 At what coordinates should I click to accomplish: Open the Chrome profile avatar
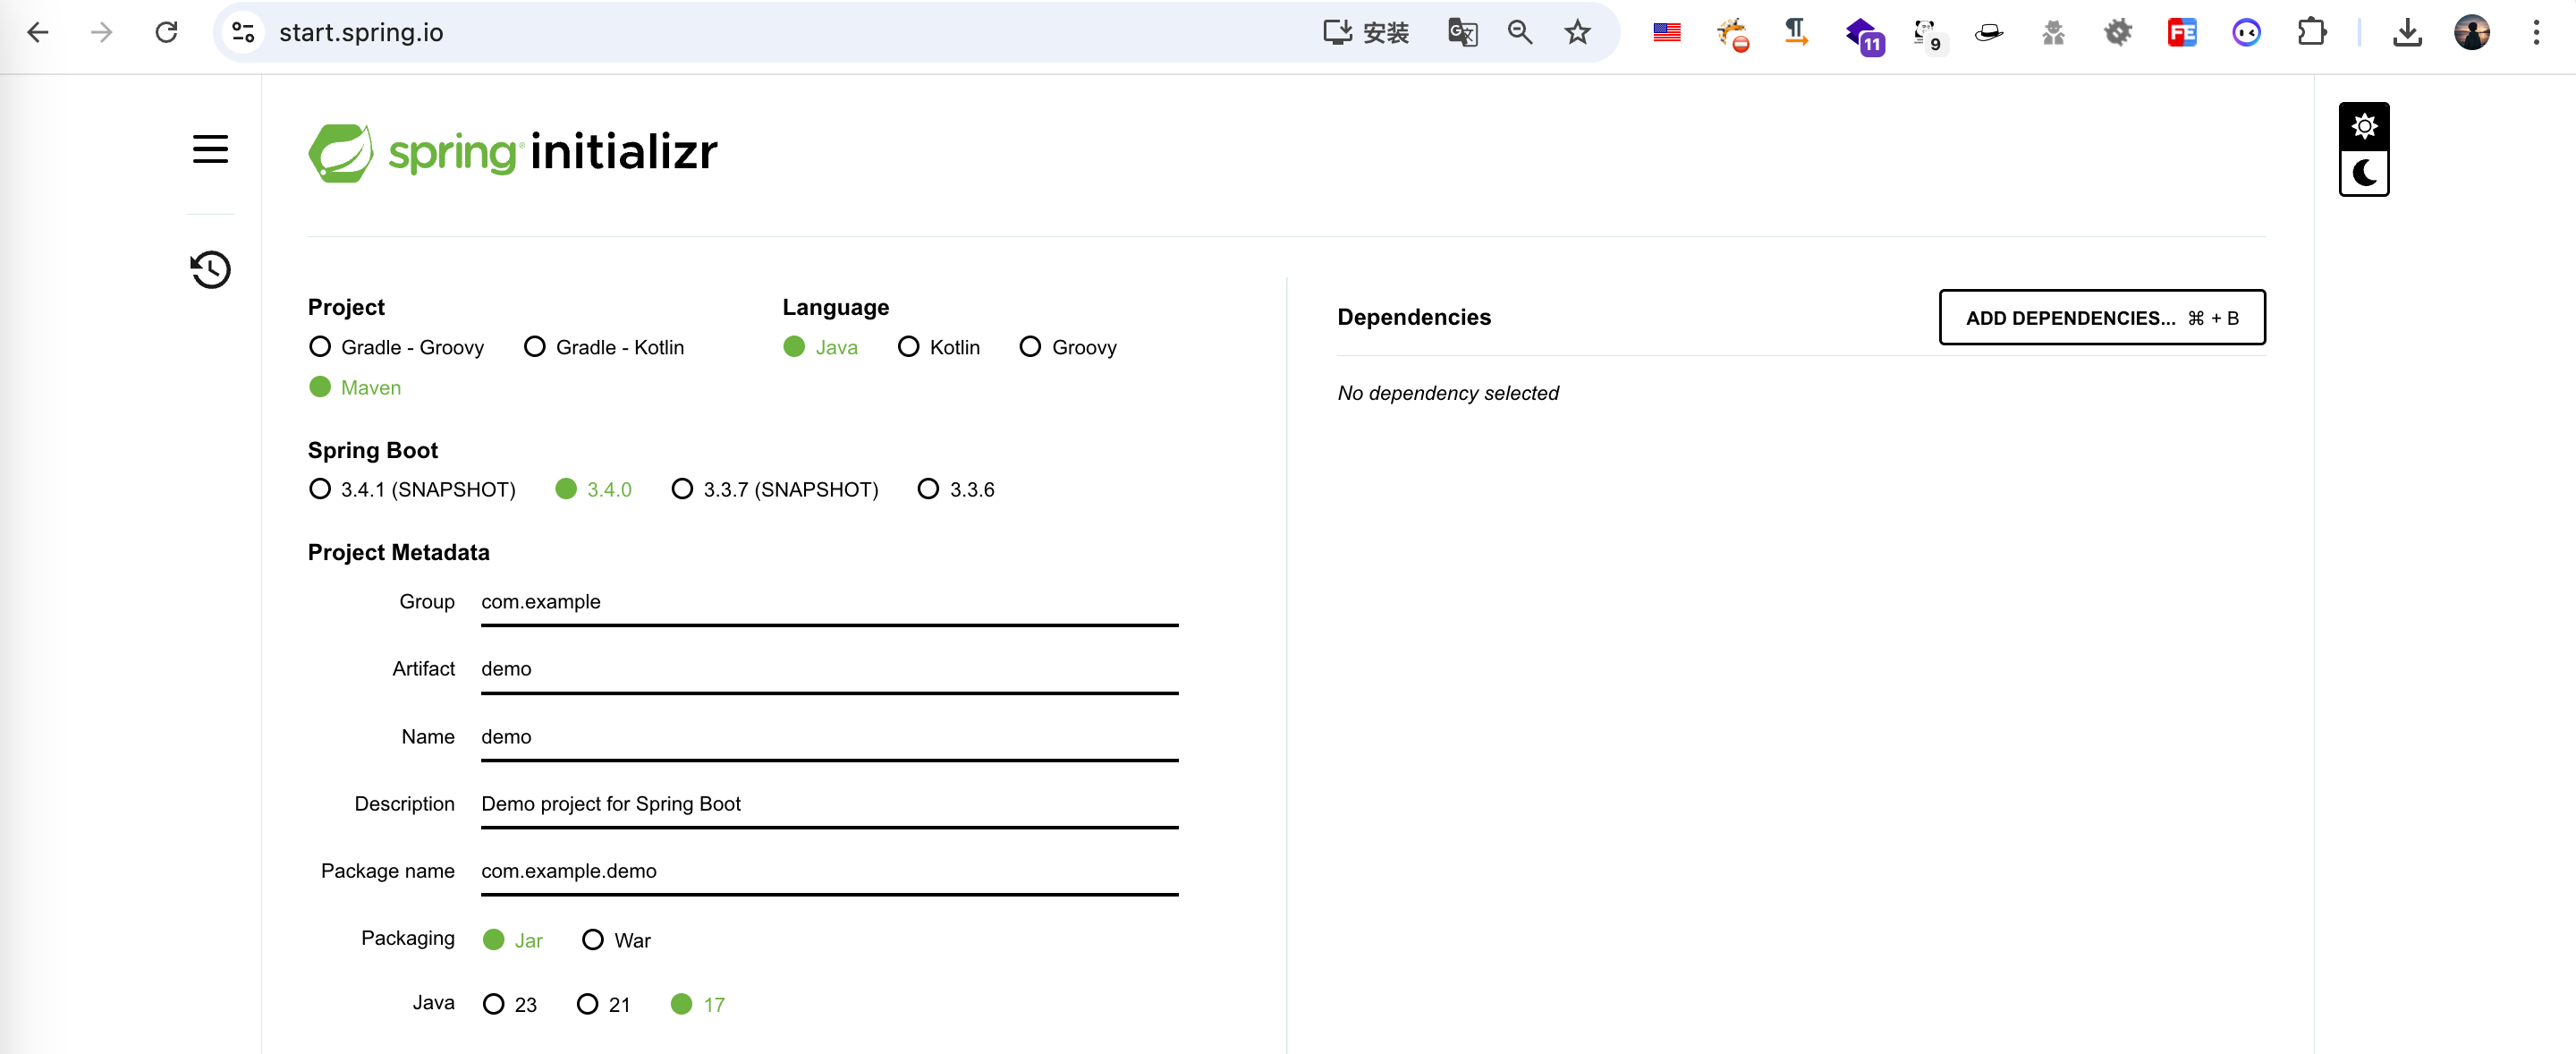coord(2471,33)
